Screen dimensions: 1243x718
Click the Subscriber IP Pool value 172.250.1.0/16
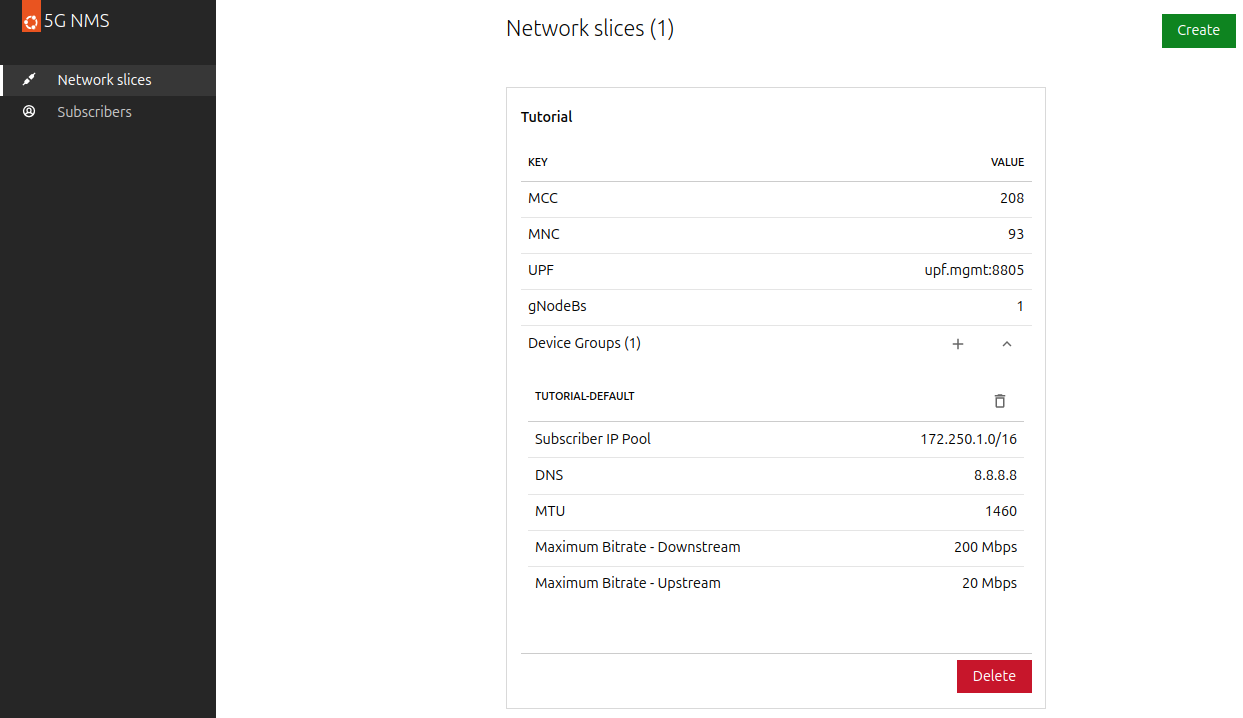click(x=969, y=439)
